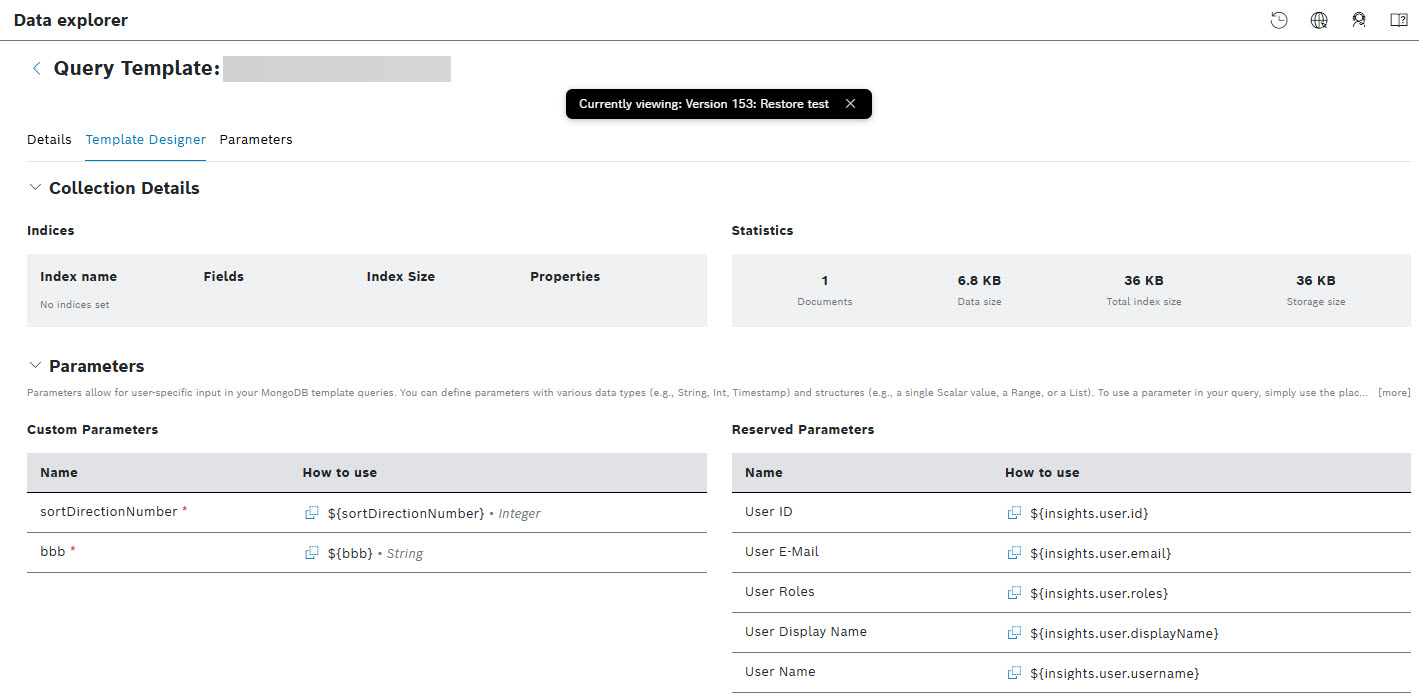The image size is (1419, 700).
Task: Switch to the Details tab
Action: [x=49, y=140]
